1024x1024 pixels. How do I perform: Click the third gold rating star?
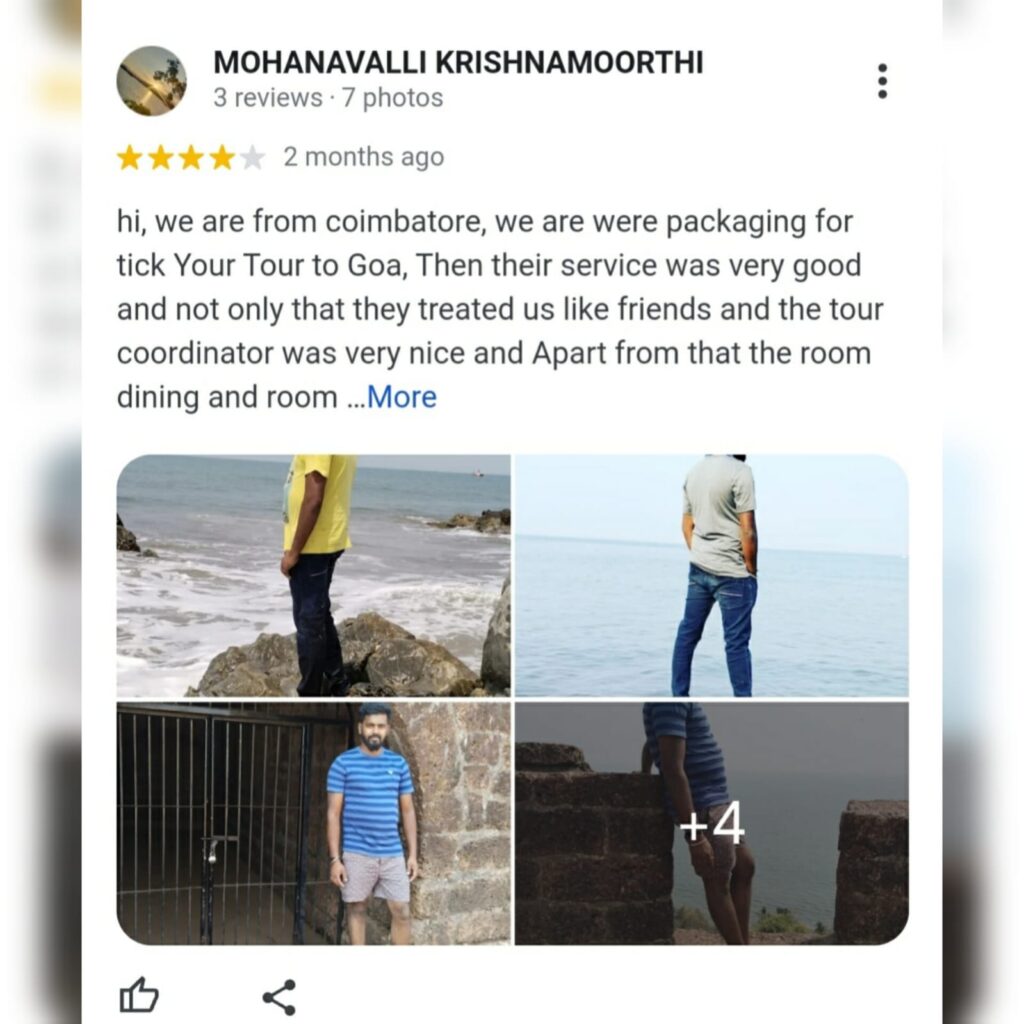click(191, 157)
